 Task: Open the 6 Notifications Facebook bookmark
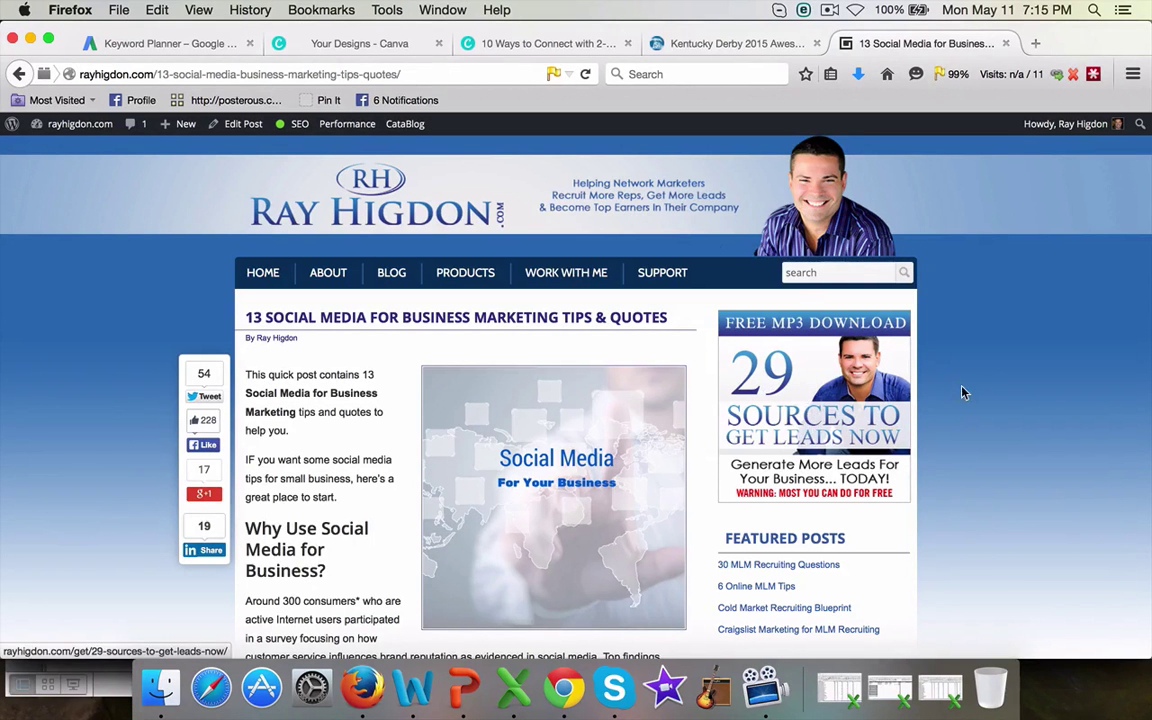pos(397,100)
